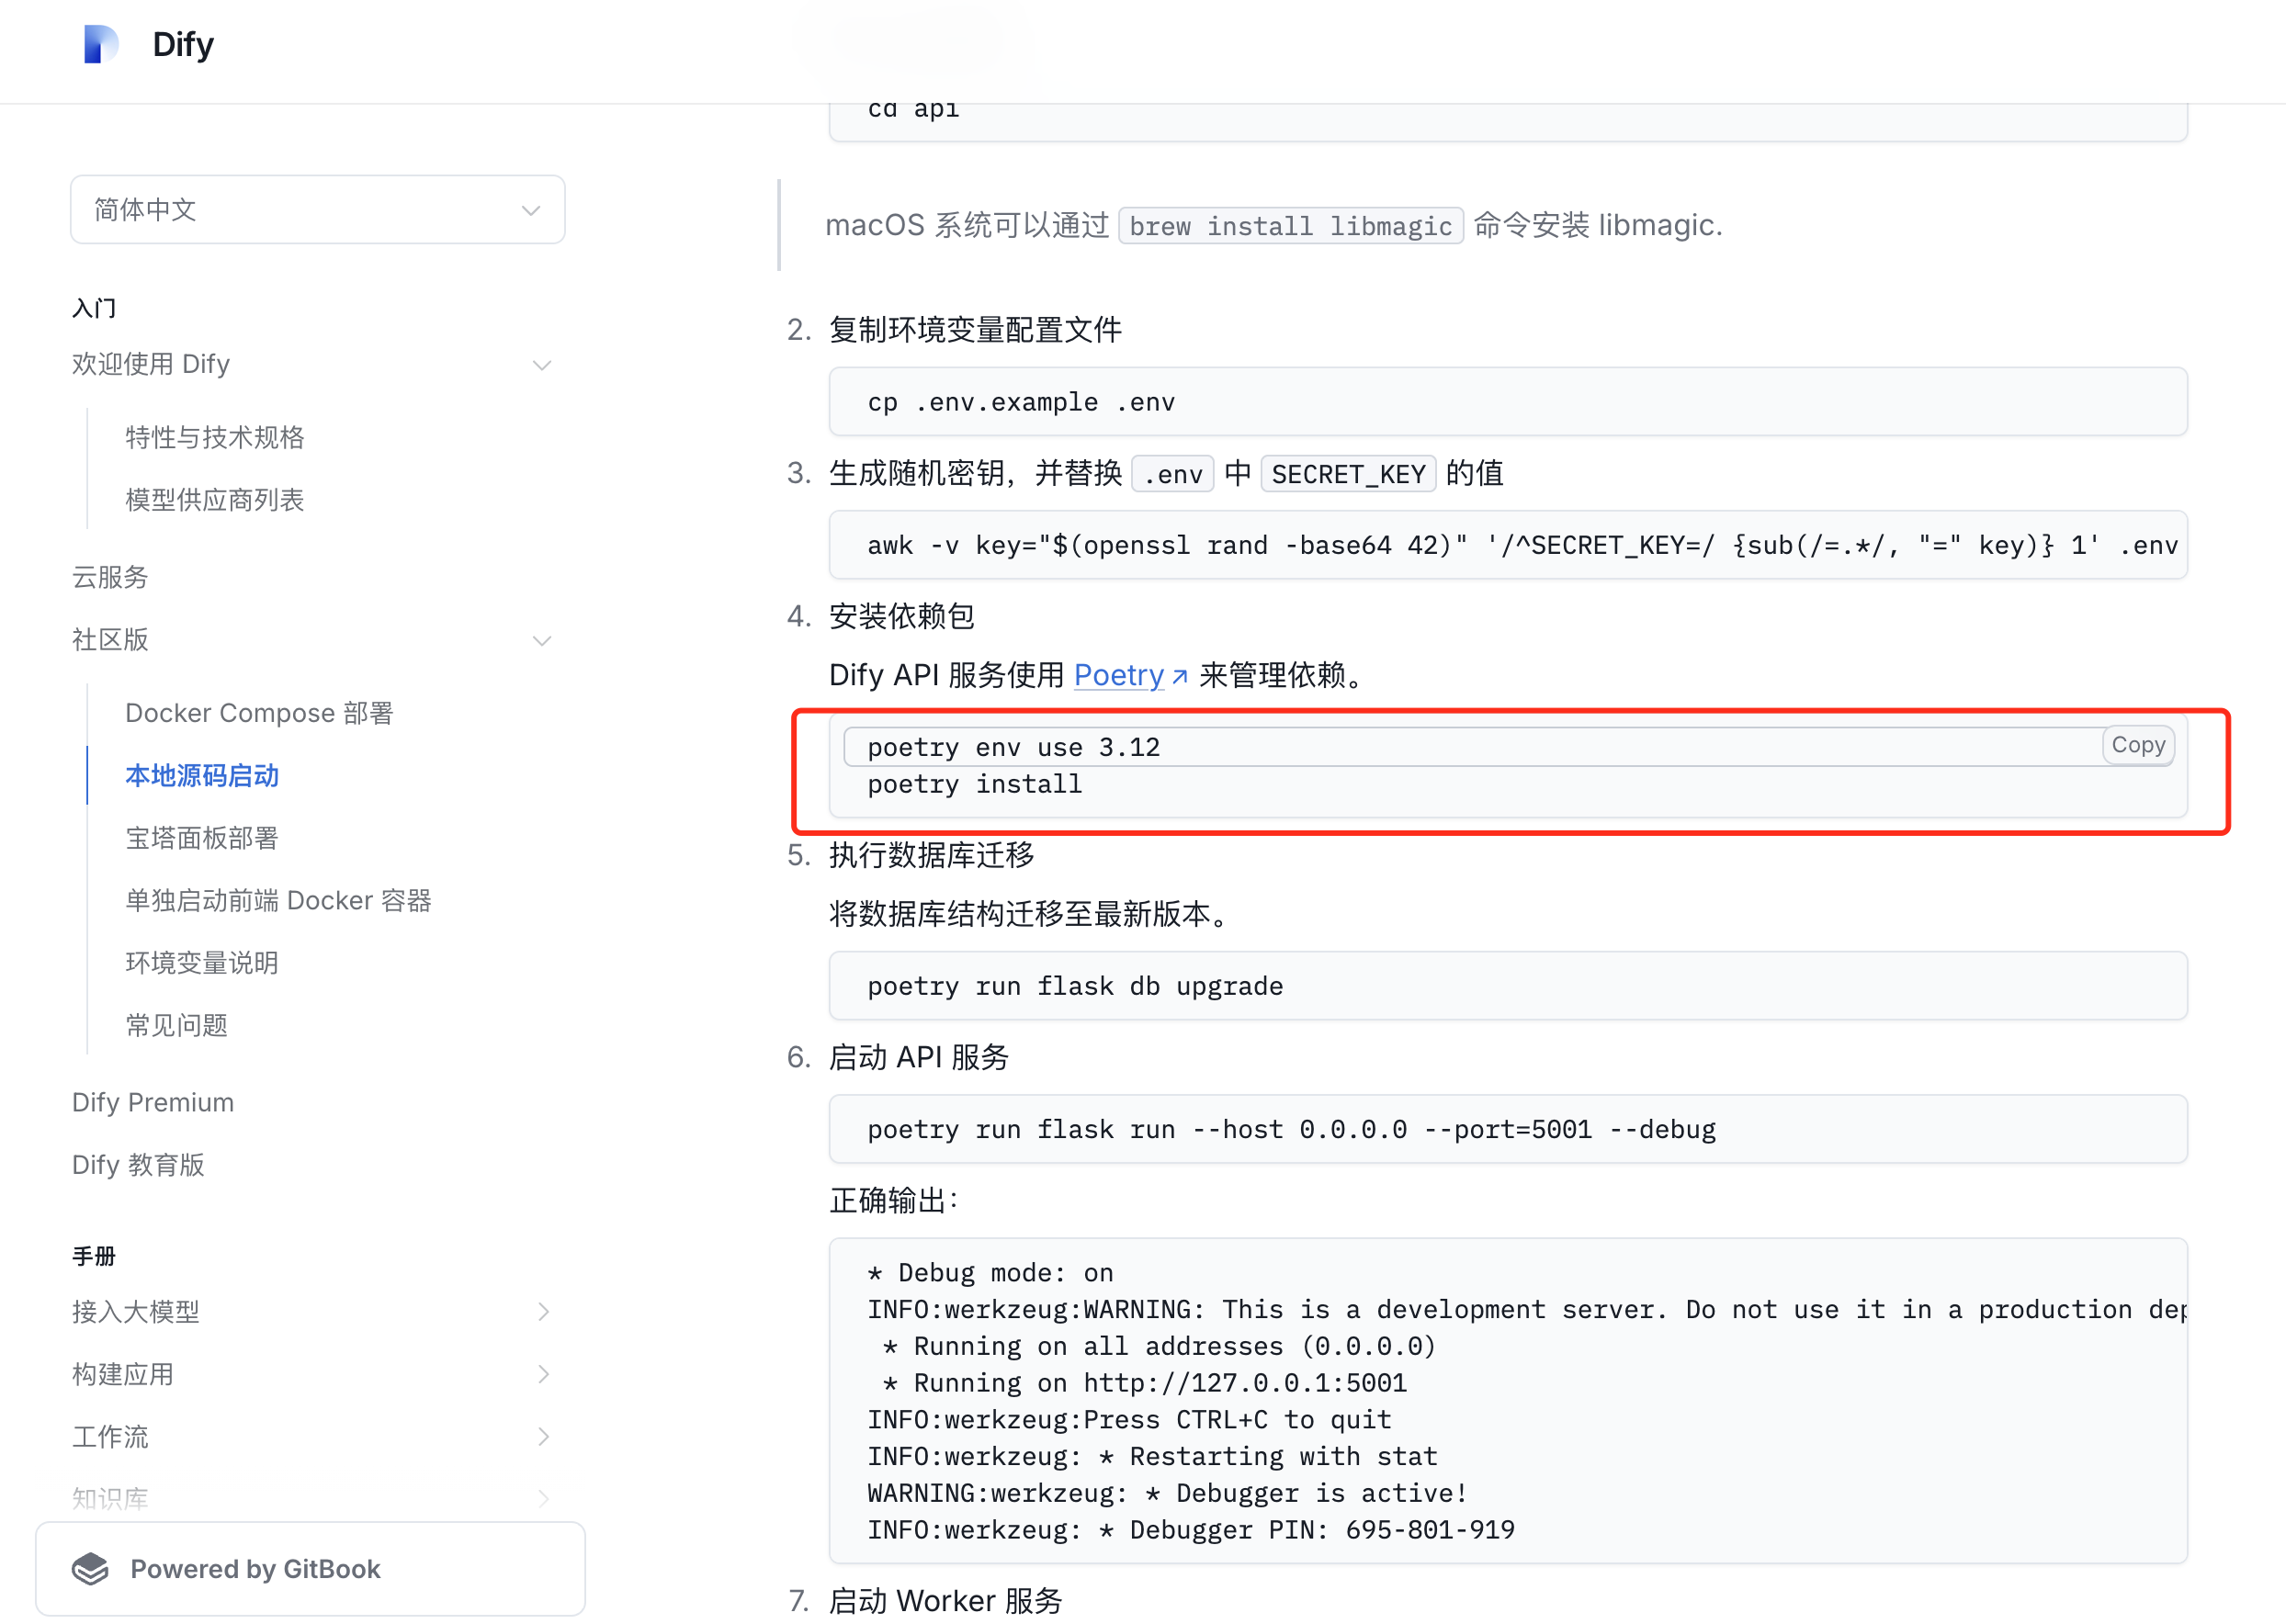Collapse the 欢迎使用 Dify section chevron
The height and width of the screenshot is (1624, 2286).
click(542, 365)
